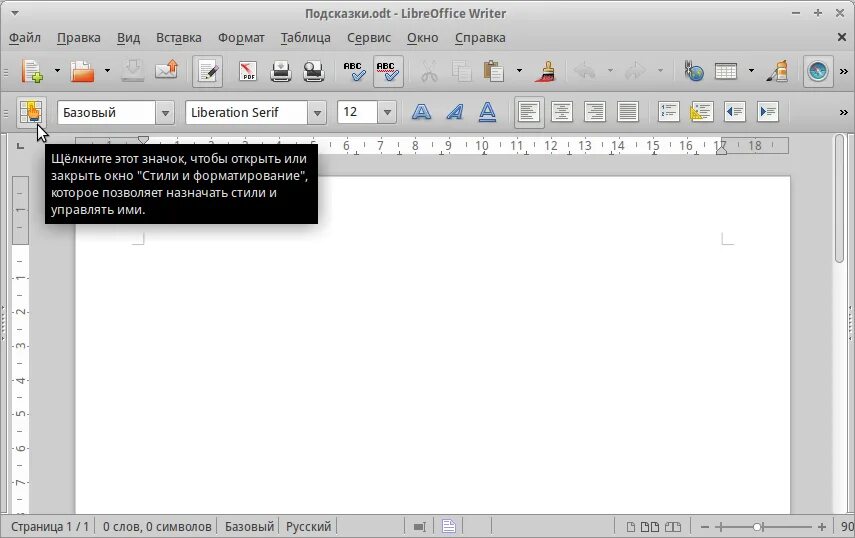Switch to single-page view layout
Viewport: 855px width, 538px height.
(x=630, y=527)
